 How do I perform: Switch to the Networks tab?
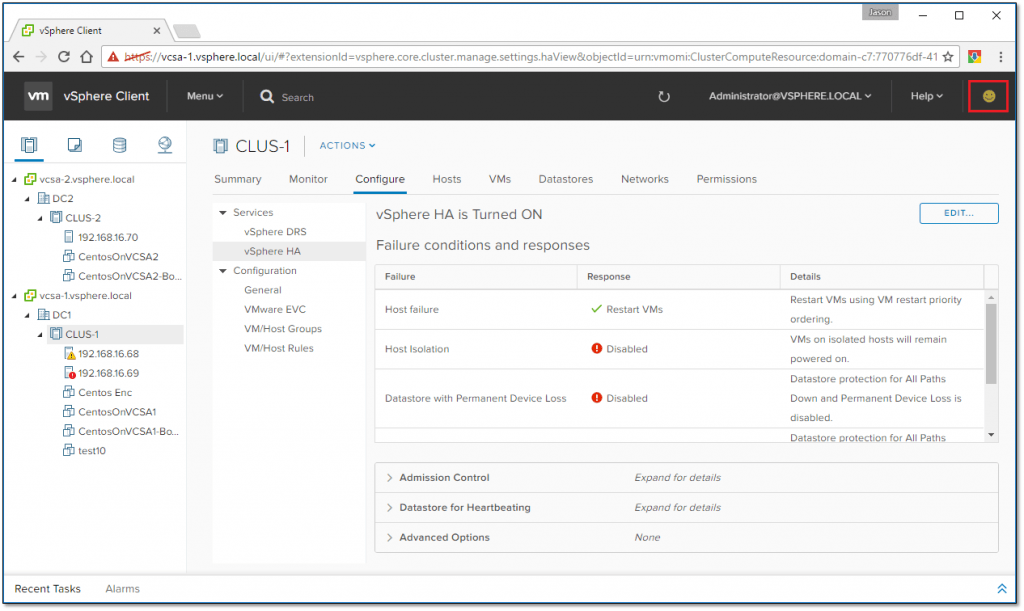pos(645,180)
